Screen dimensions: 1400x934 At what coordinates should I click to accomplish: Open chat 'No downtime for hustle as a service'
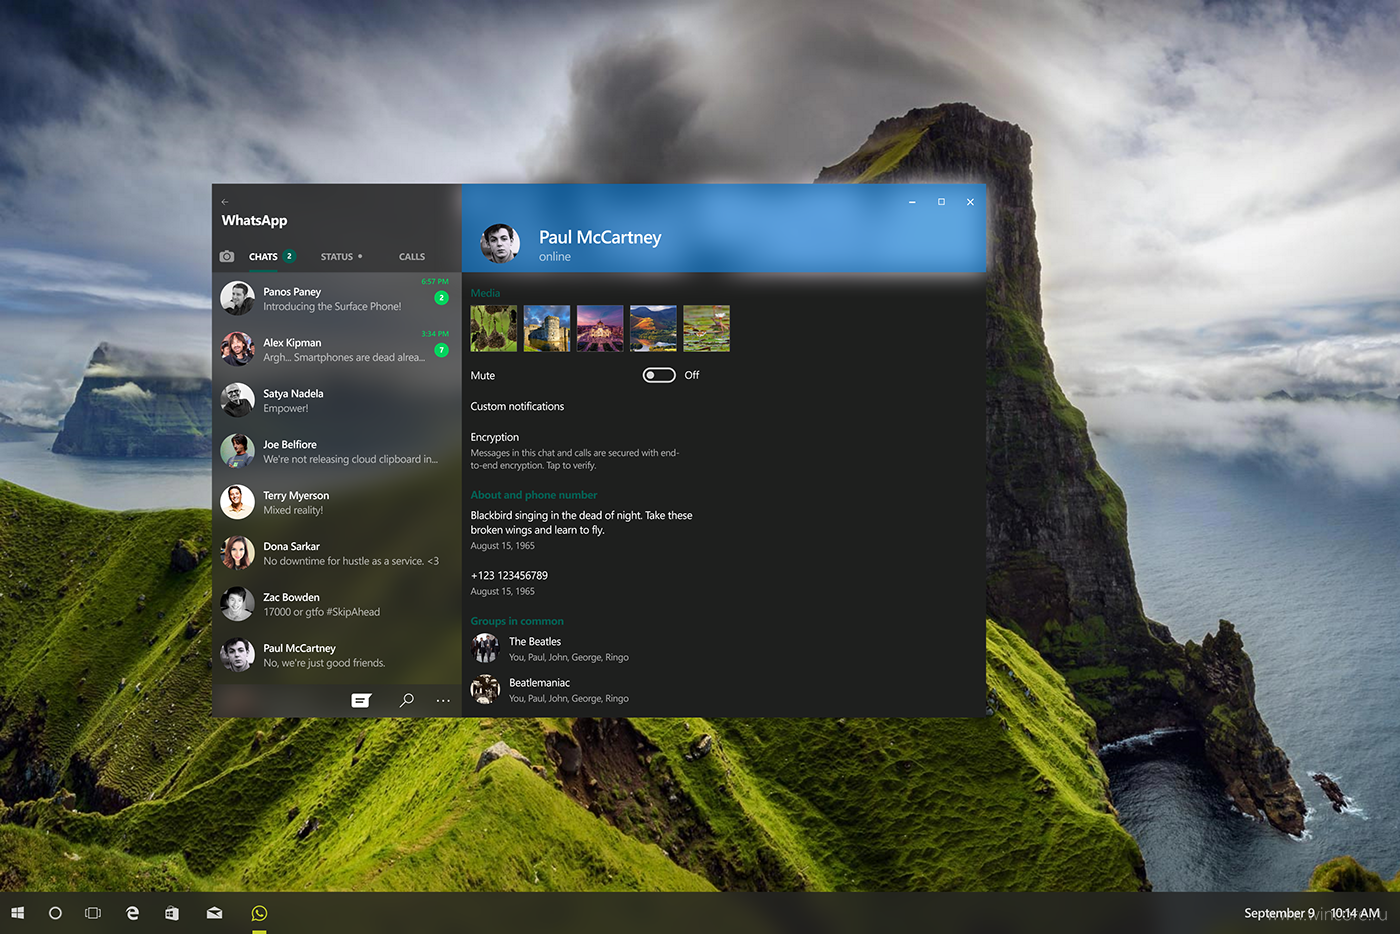(336, 553)
